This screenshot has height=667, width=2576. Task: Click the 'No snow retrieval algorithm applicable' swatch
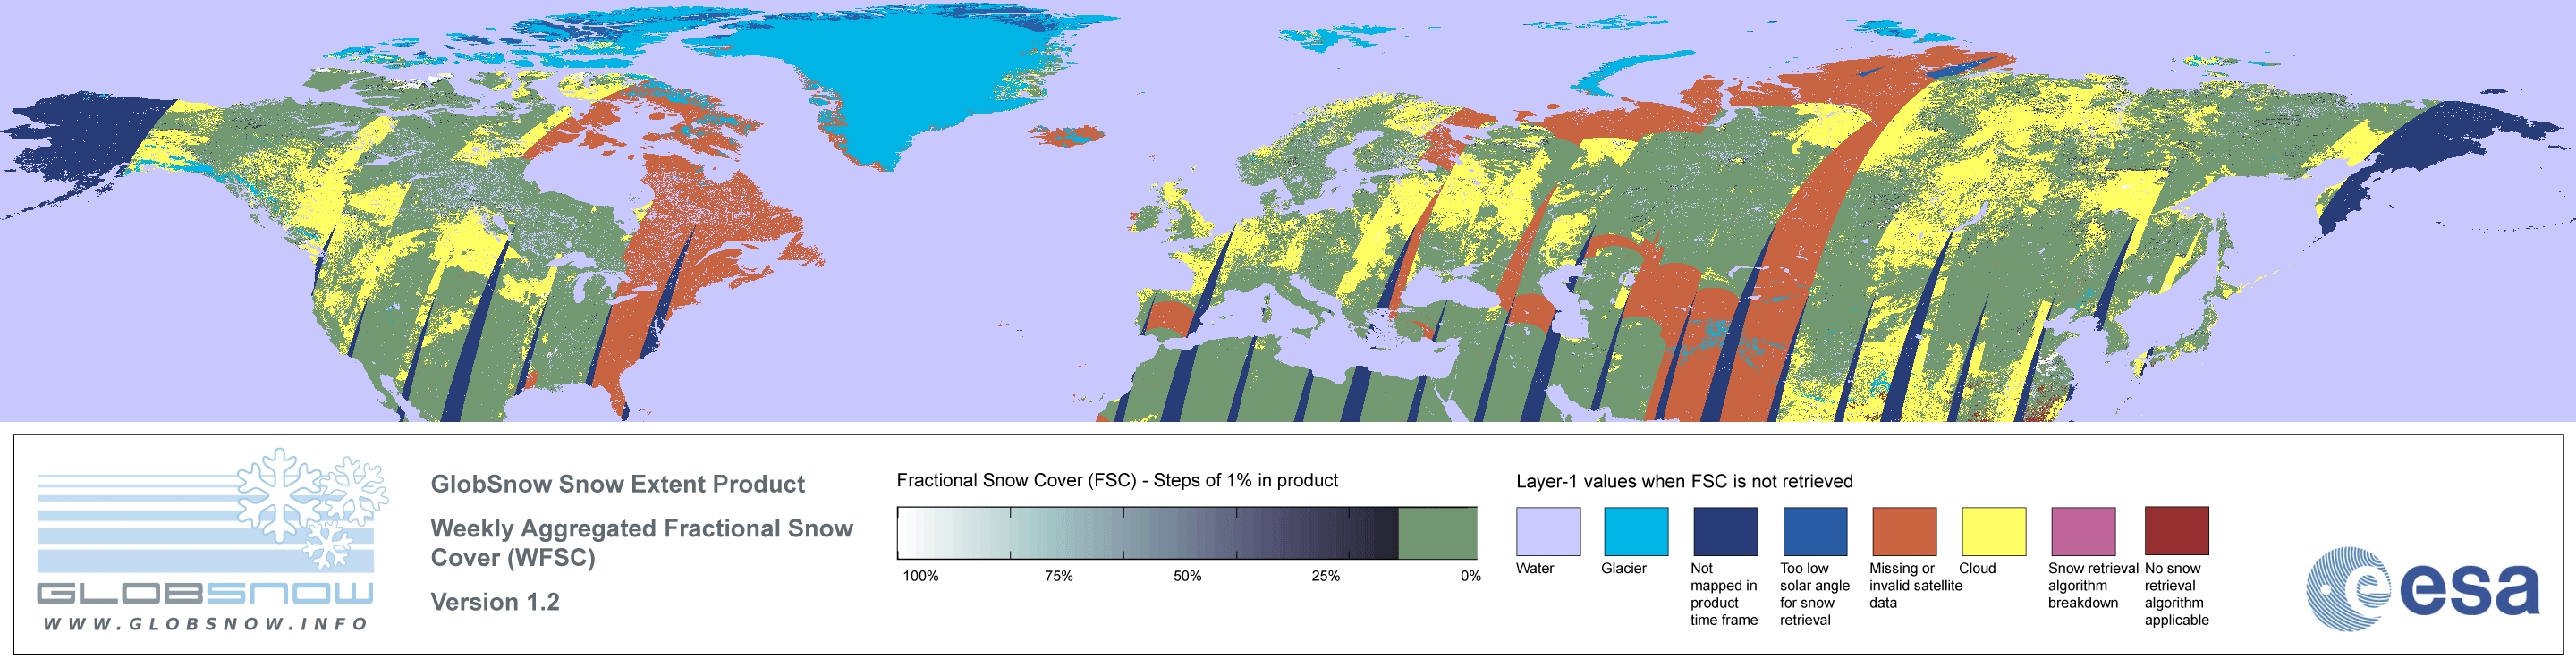(2176, 531)
